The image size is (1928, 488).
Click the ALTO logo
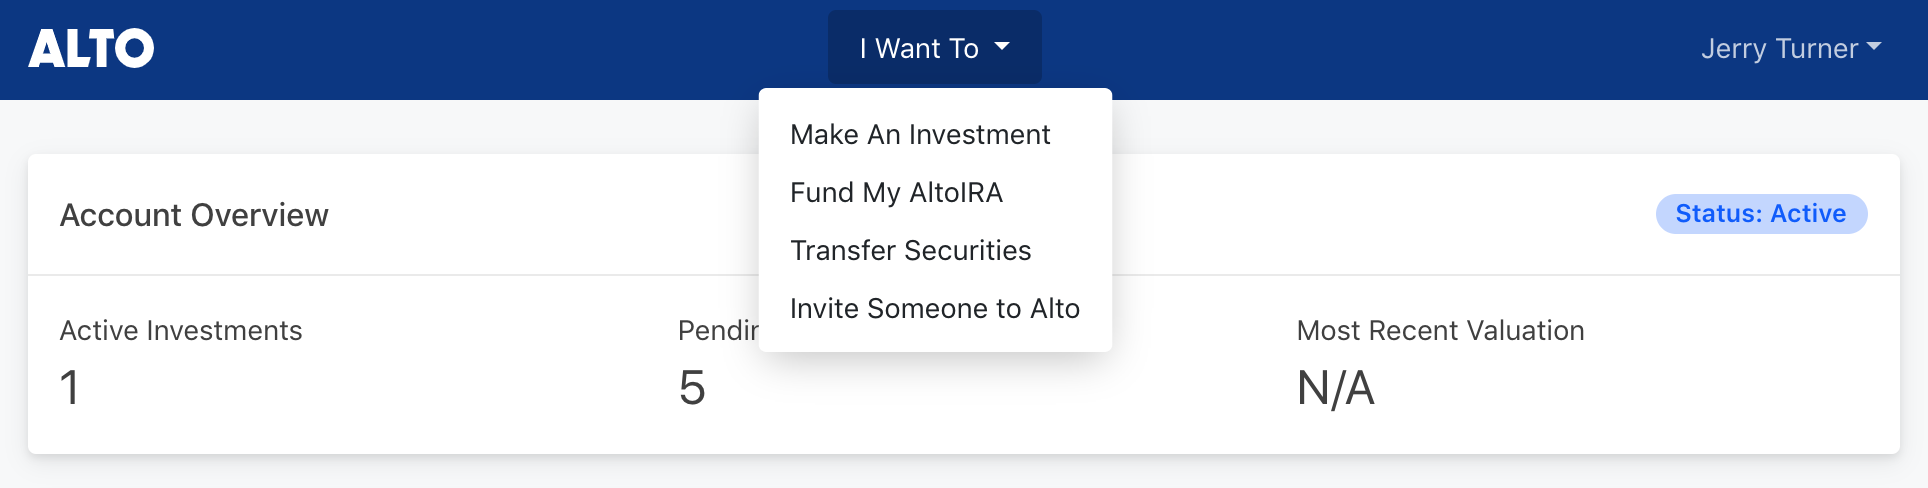(91, 48)
